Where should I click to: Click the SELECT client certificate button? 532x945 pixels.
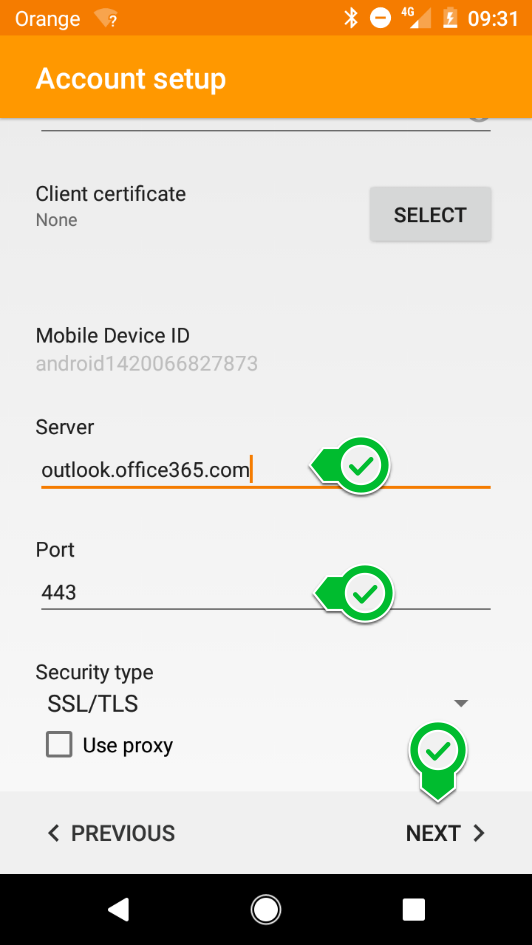pos(431,215)
